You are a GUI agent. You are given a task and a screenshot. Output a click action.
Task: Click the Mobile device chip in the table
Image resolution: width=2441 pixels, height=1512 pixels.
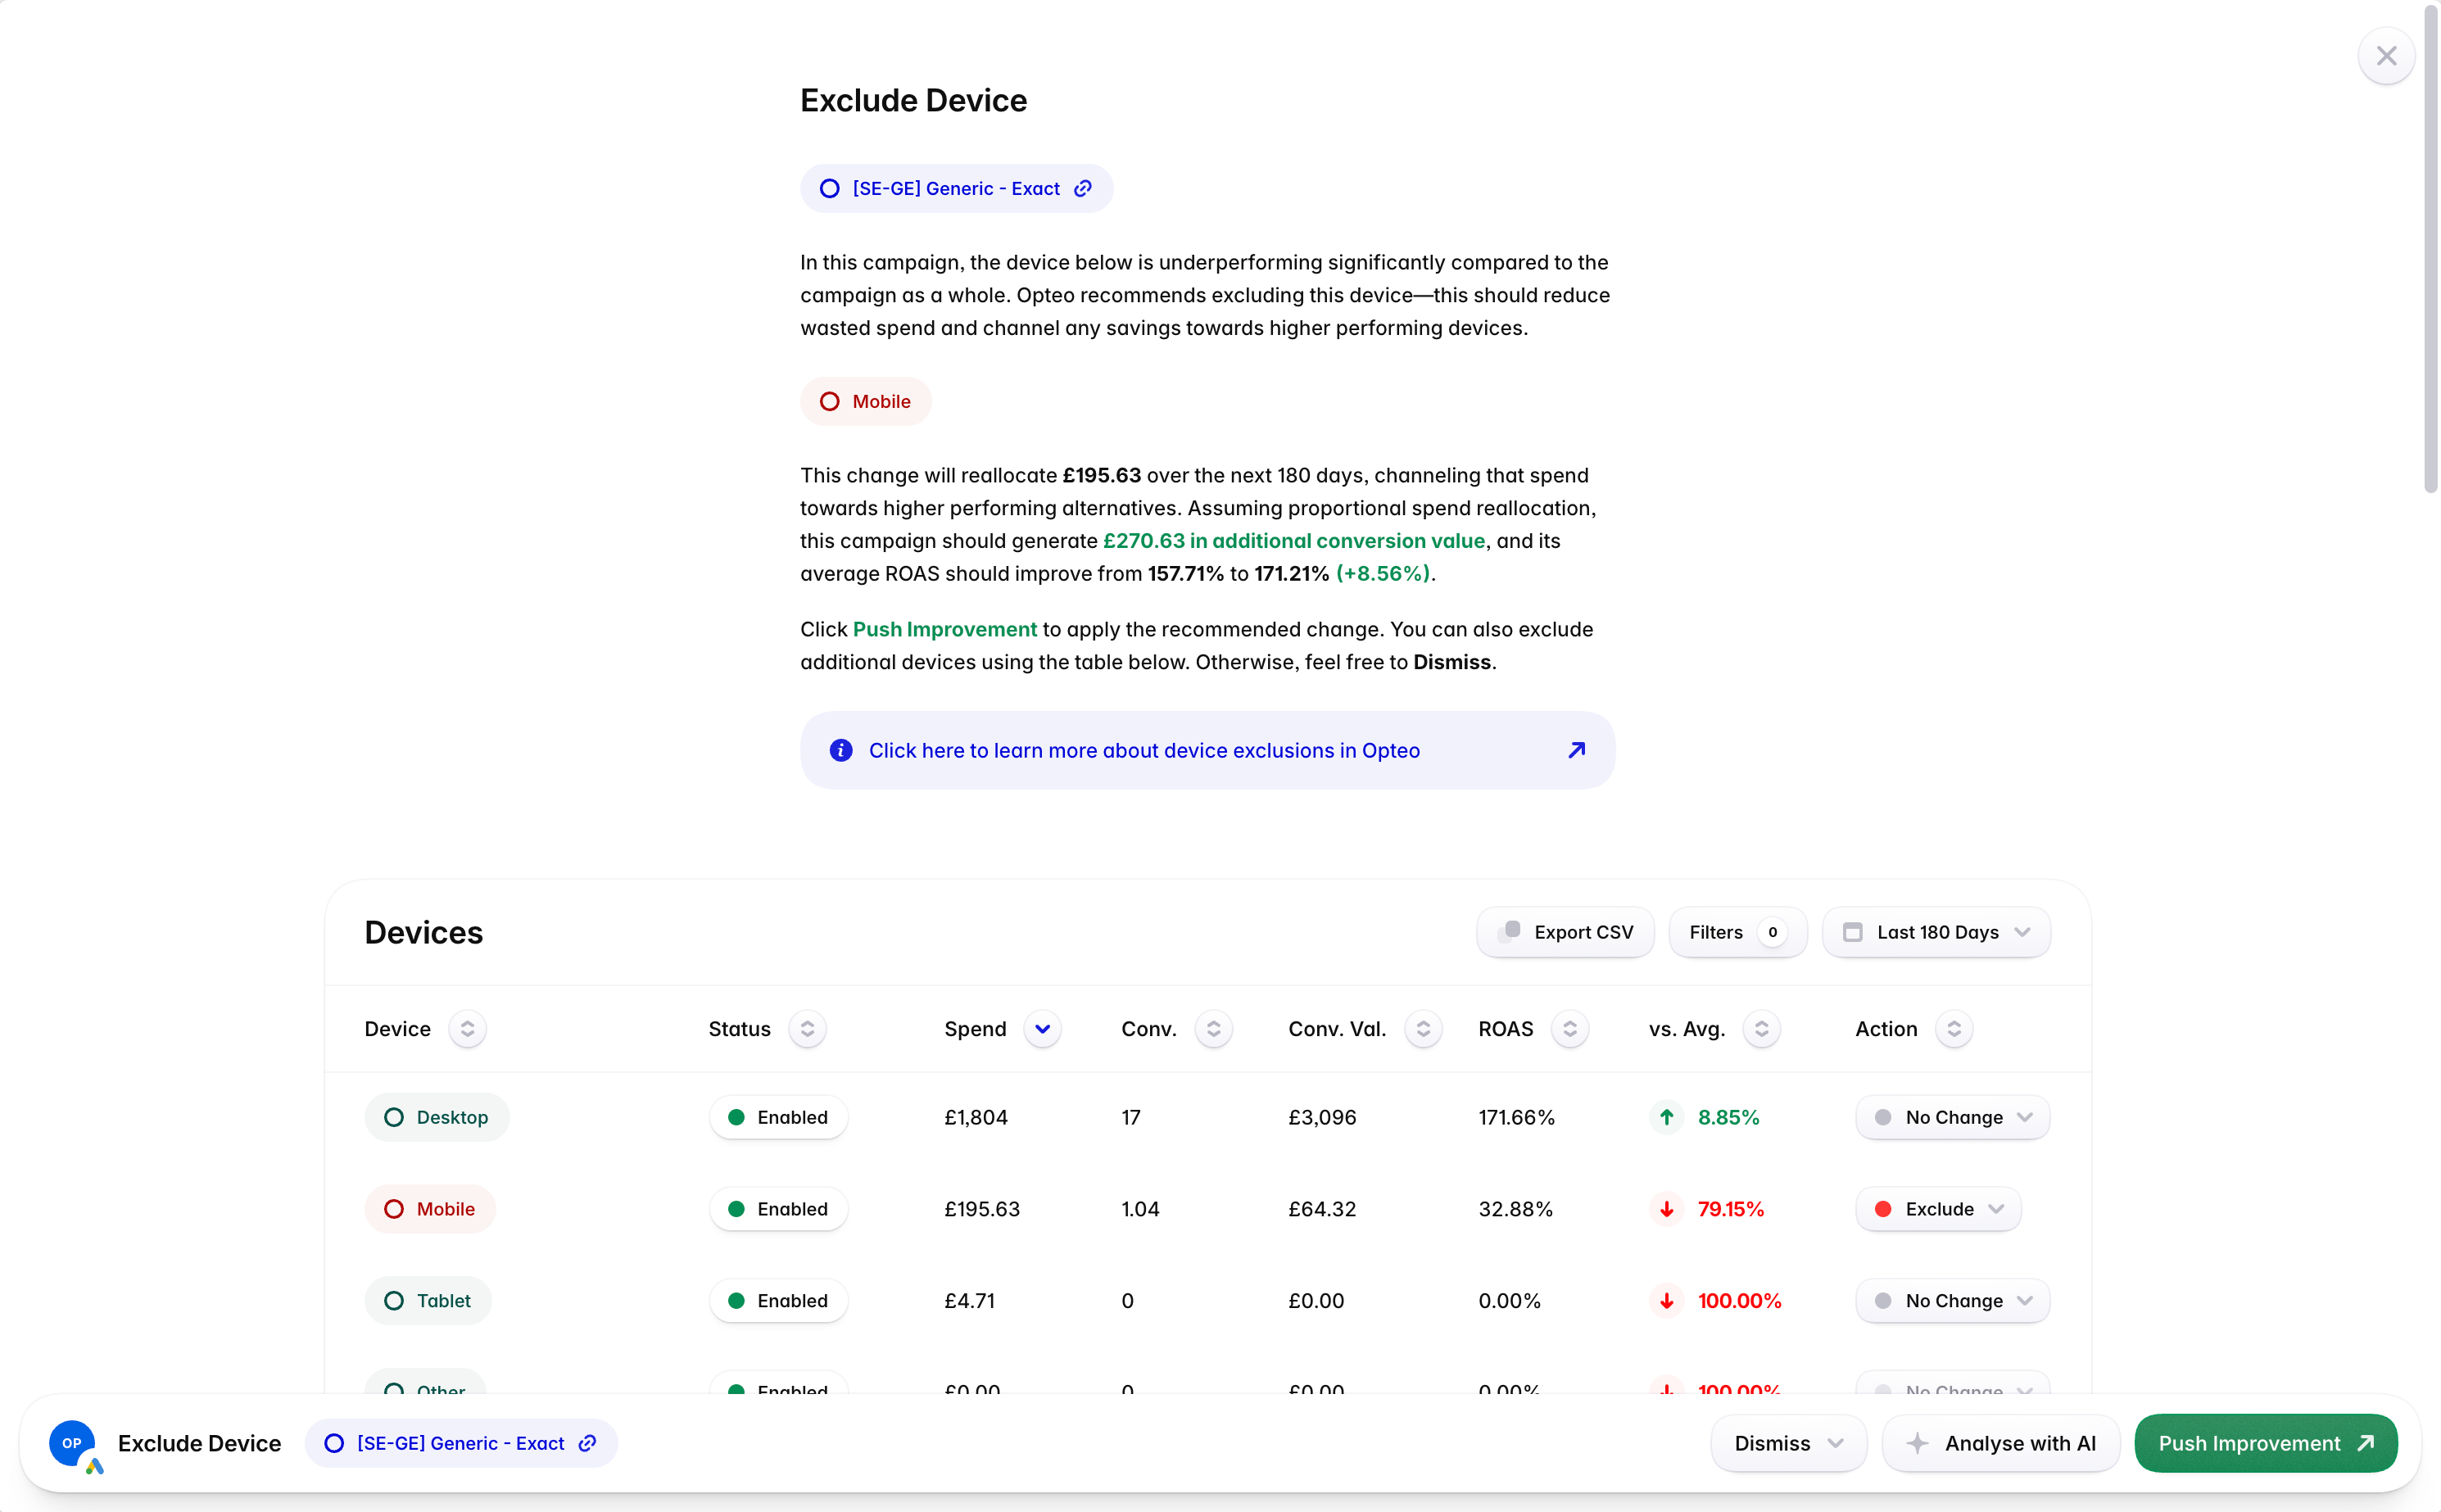coord(430,1209)
